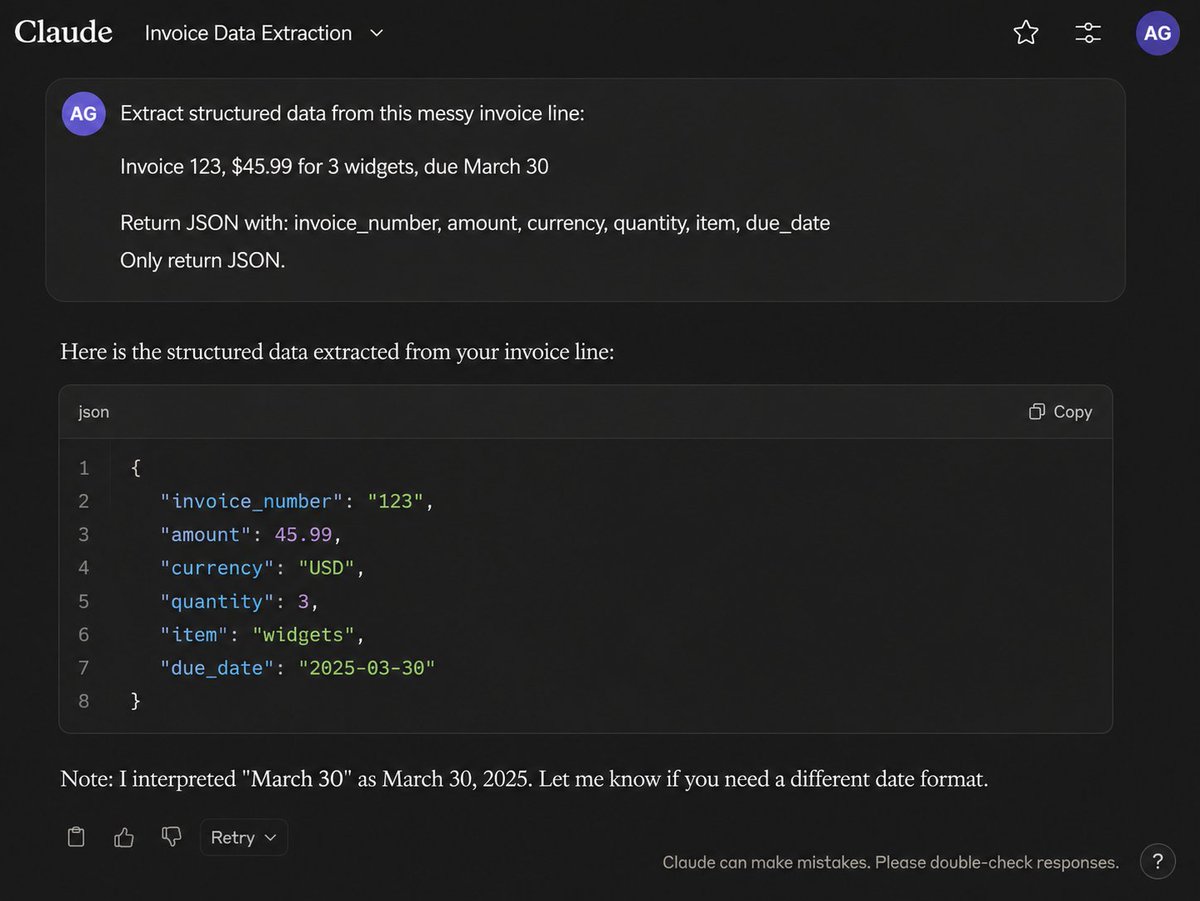This screenshot has height=901, width=1200.
Task: Click the "Return JSON with" instruction line
Action: tap(475, 223)
